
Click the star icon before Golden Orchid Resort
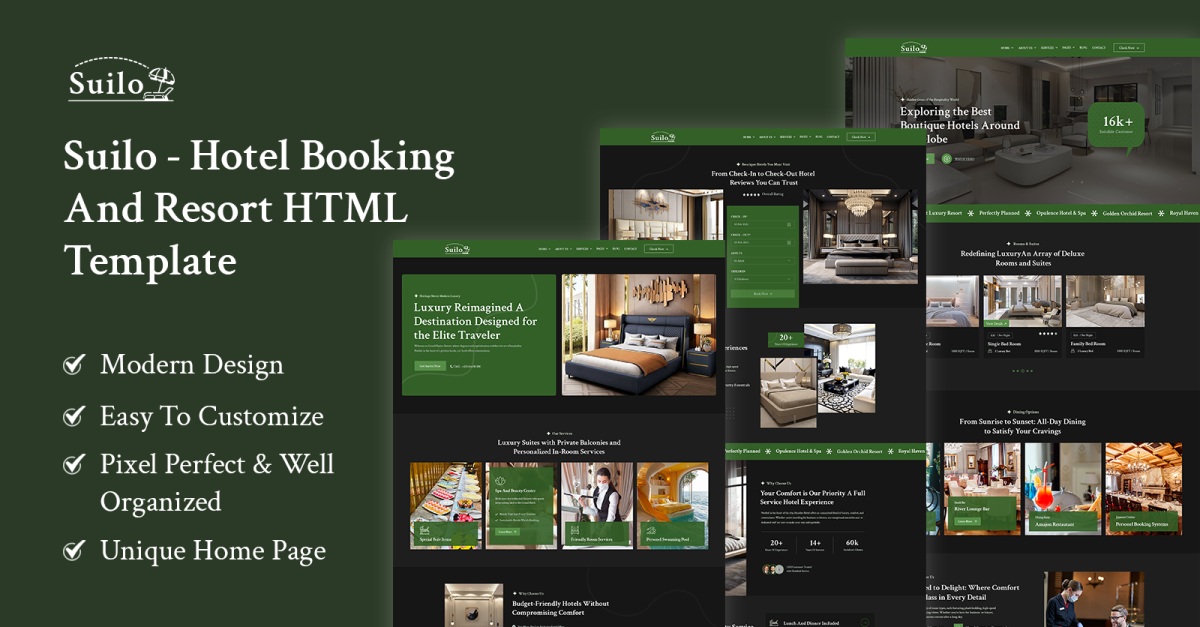pyautogui.click(x=1094, y=213)
